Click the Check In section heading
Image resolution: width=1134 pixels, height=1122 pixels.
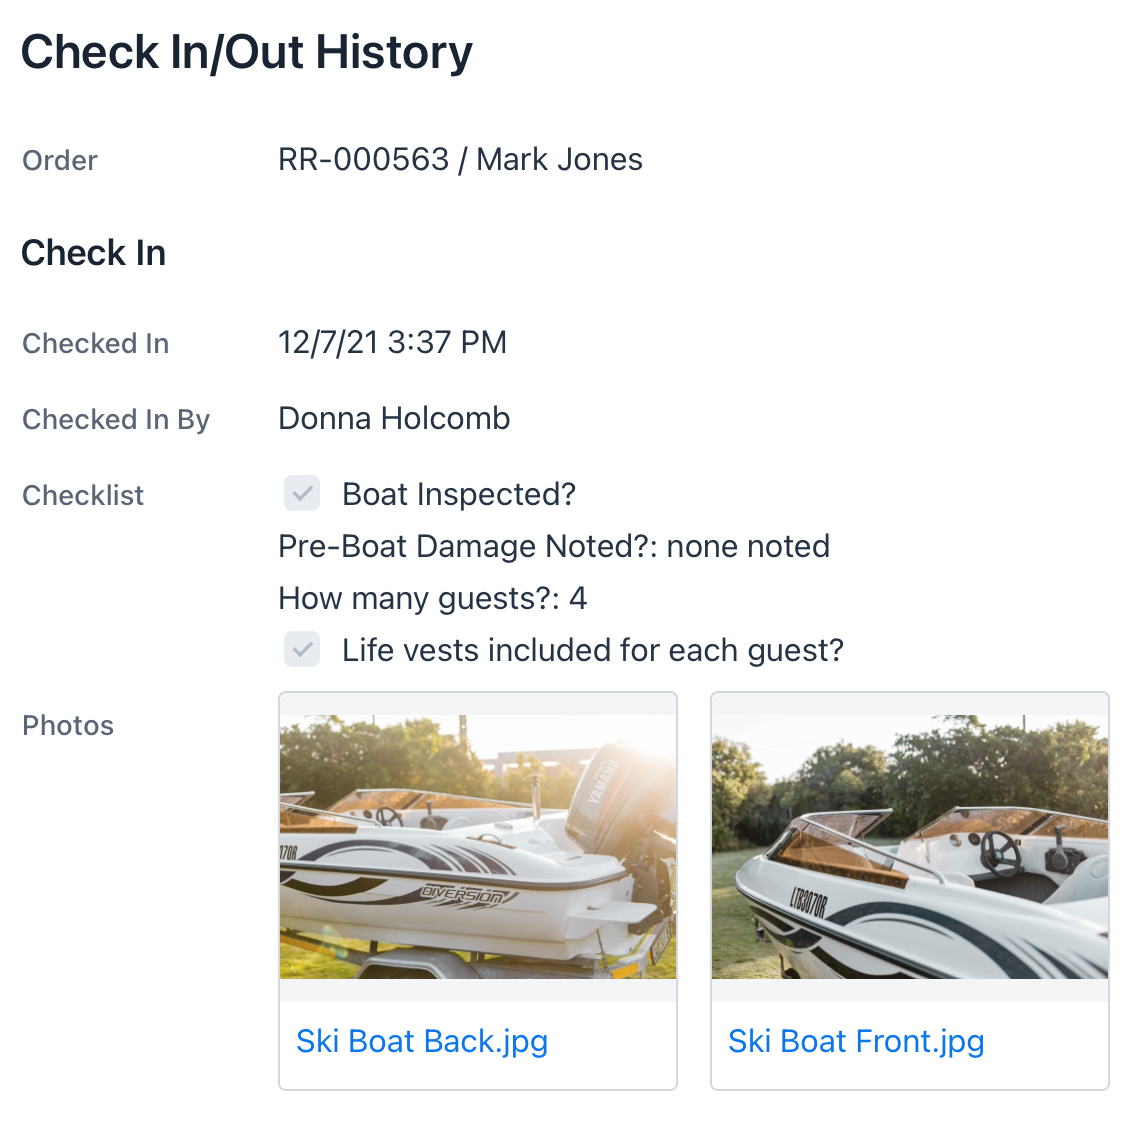(93, 252)
